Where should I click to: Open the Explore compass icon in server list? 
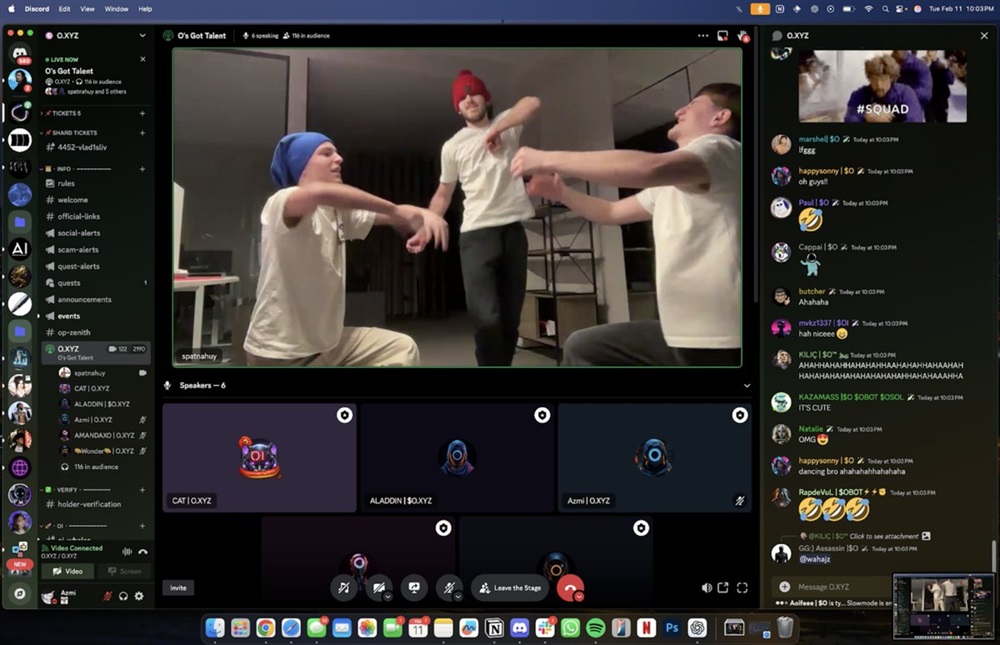[x=20, y=594]
